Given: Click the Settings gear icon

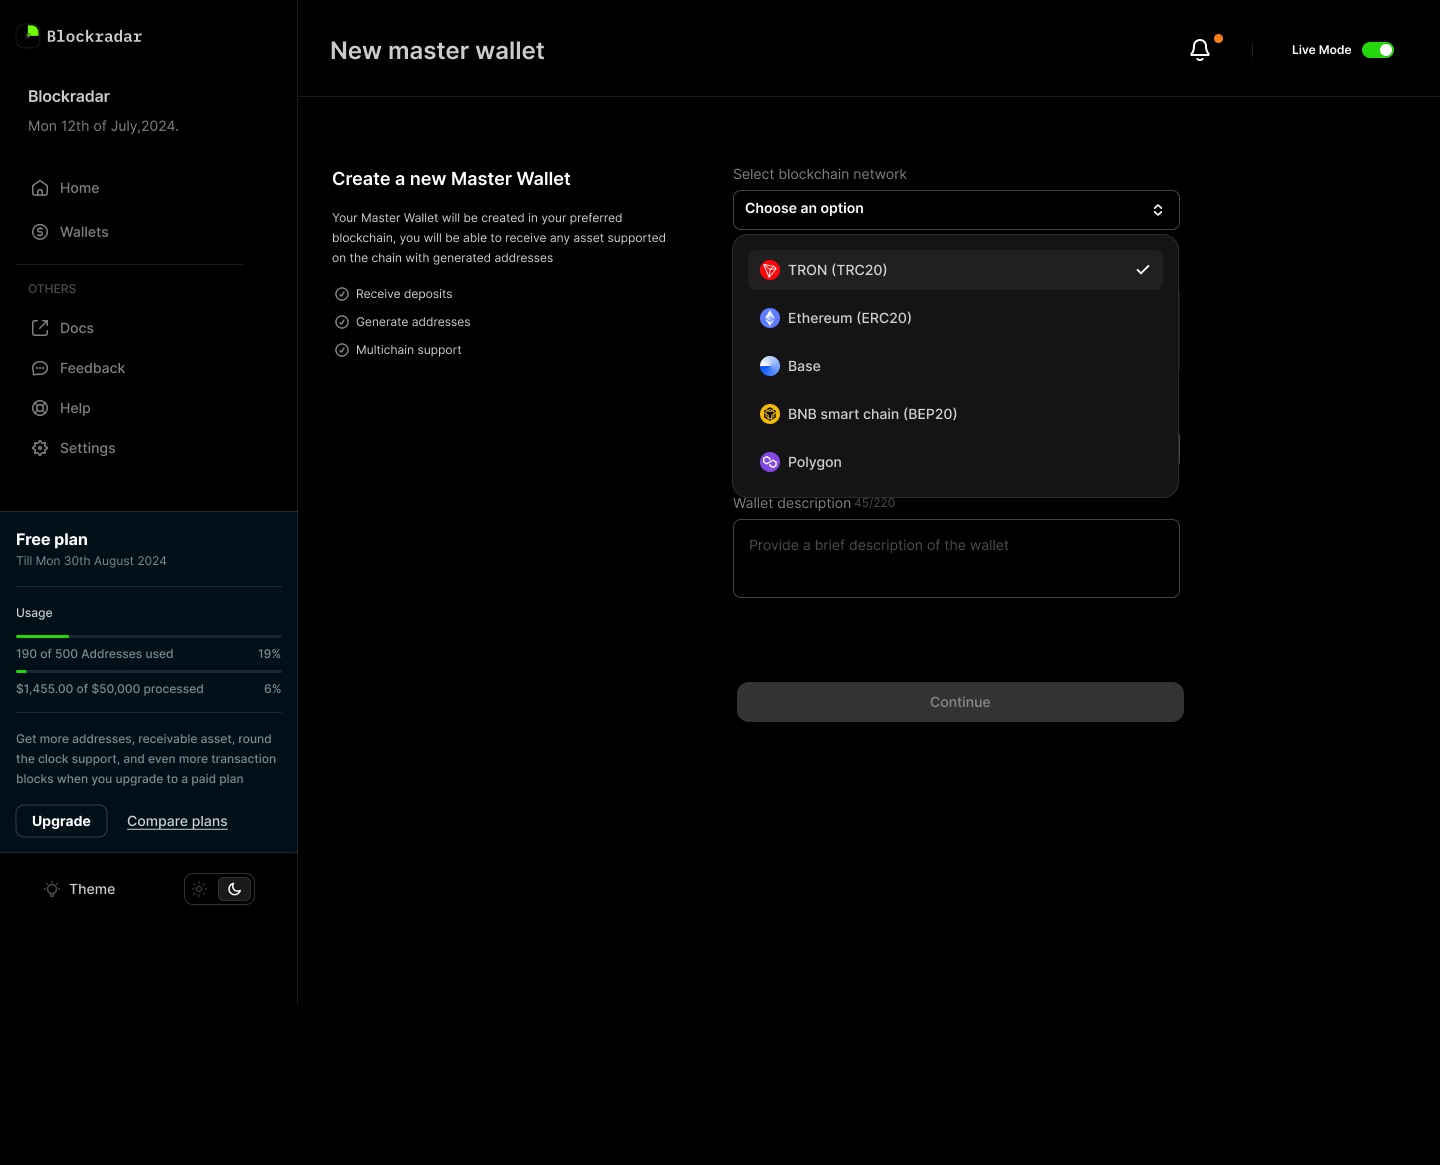Looking at the screenshot, I should click(x=40, y=448).
